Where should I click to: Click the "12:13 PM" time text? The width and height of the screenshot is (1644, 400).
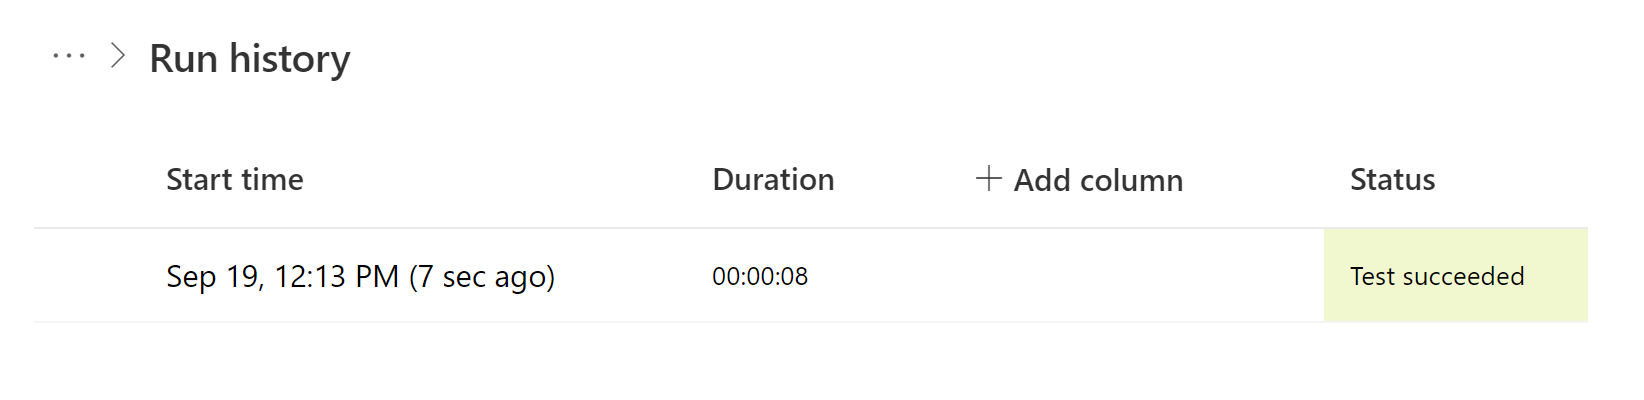[x=337, y=276]
